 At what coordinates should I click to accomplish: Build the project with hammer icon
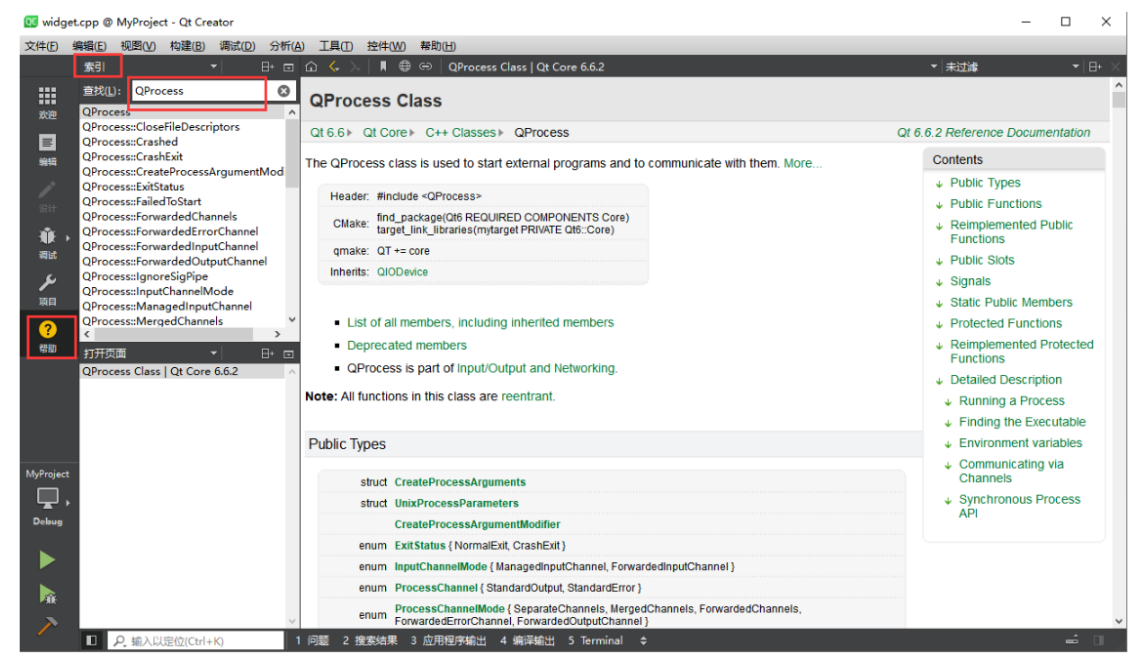[x=47, y=625]
